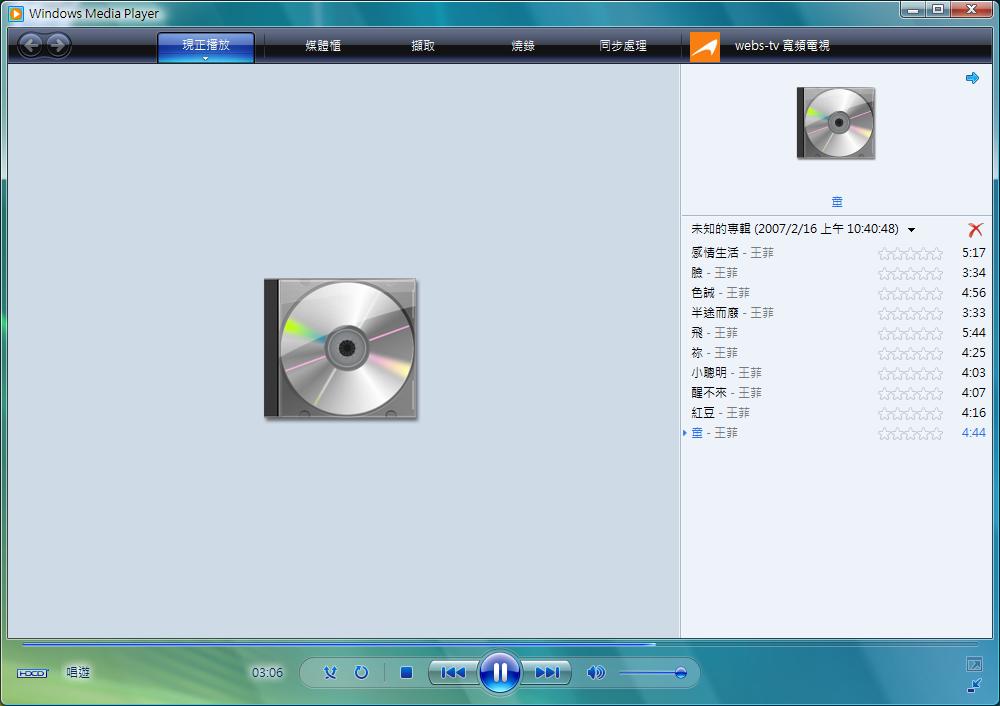Rate 半途而廢 using its star rating

tap(910, 314)
